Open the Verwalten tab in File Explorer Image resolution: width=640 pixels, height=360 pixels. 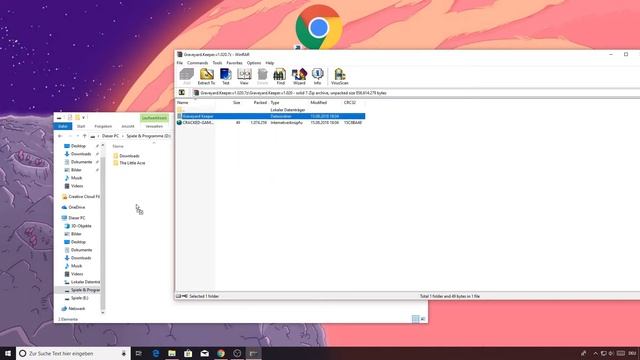154,126
